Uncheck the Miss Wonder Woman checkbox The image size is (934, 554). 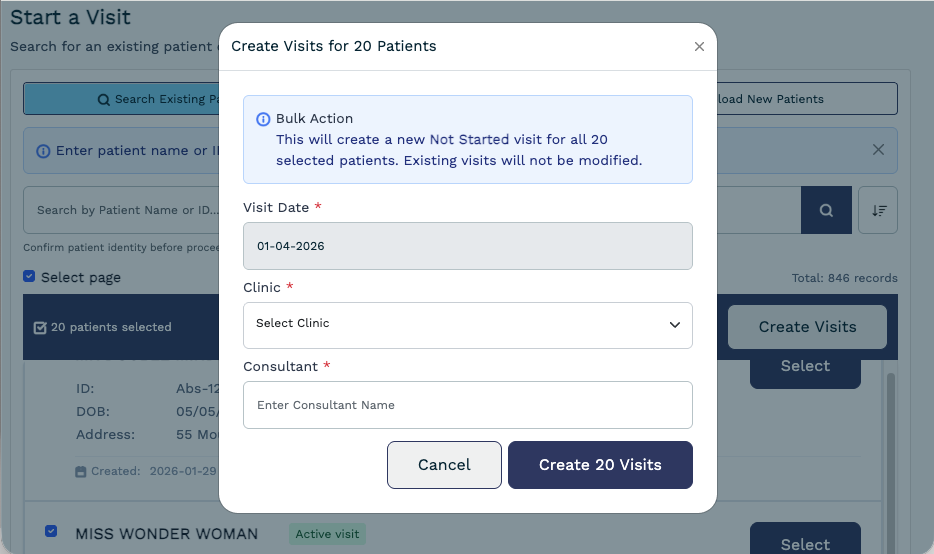[51, 532]
